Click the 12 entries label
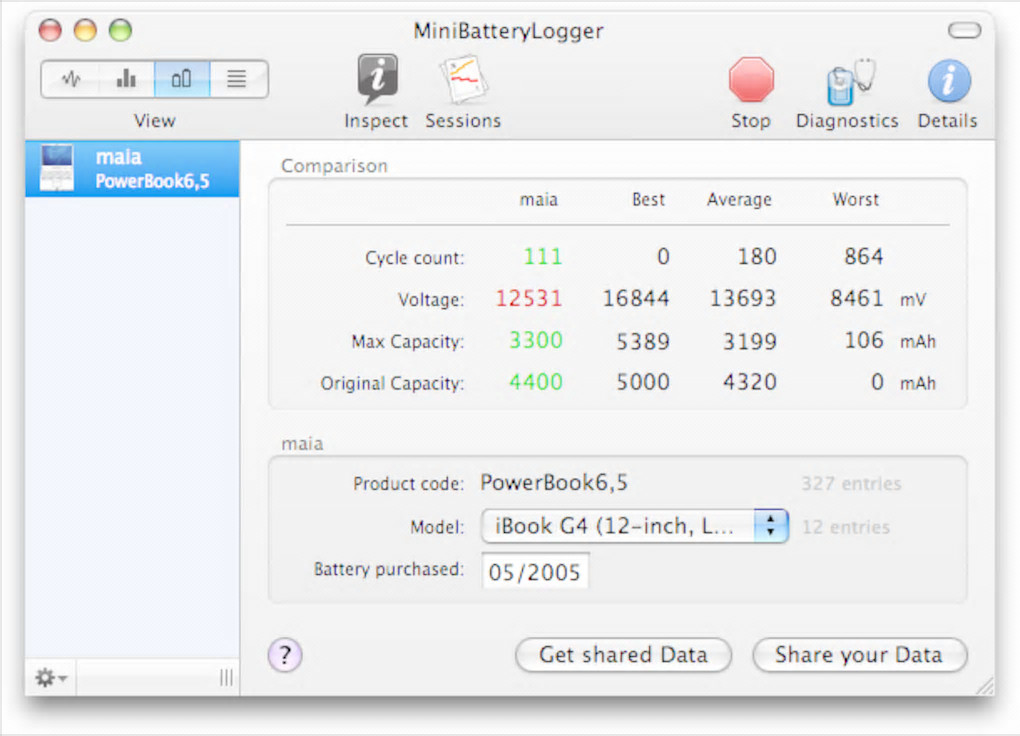 846,527
